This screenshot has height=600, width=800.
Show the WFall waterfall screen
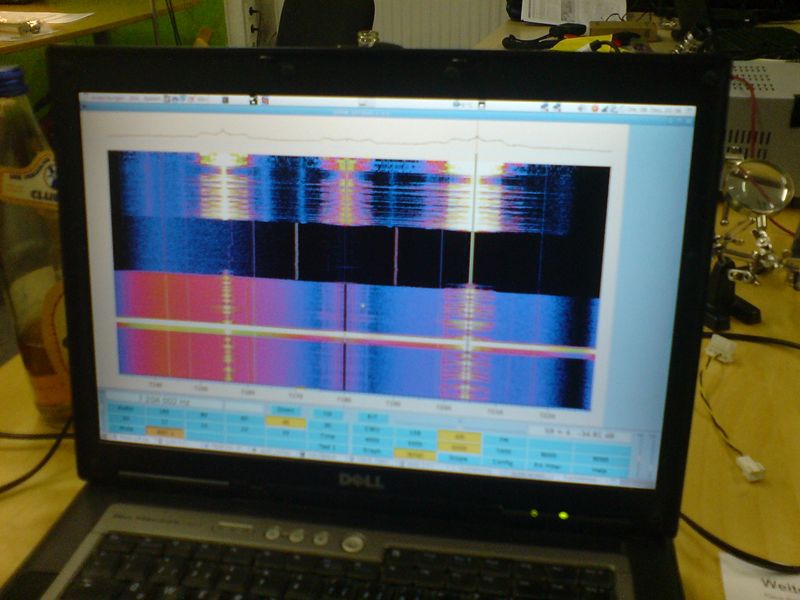[414, 454]
